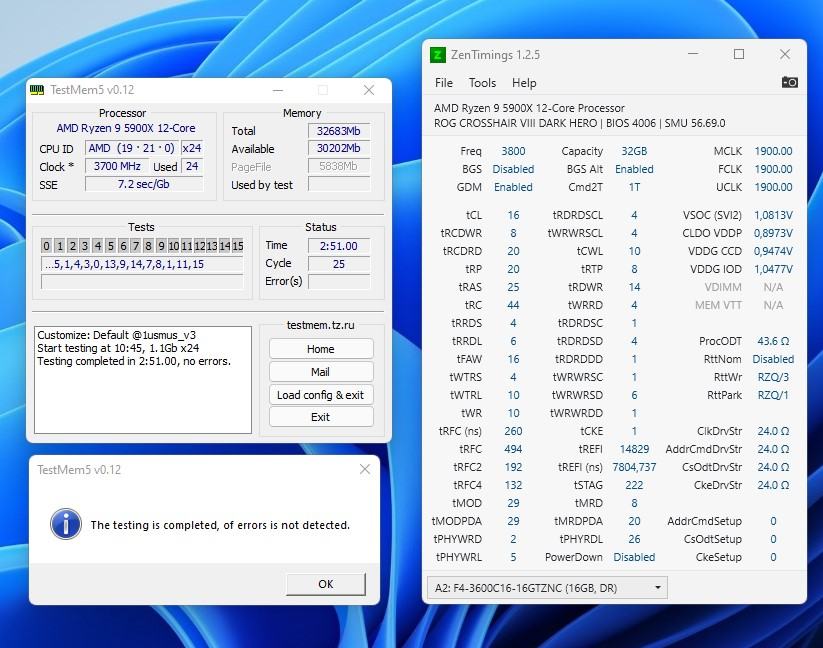823x648 pixels.
Task: Click the Clock field showing 3700 MHz
Action: [117, 166]
